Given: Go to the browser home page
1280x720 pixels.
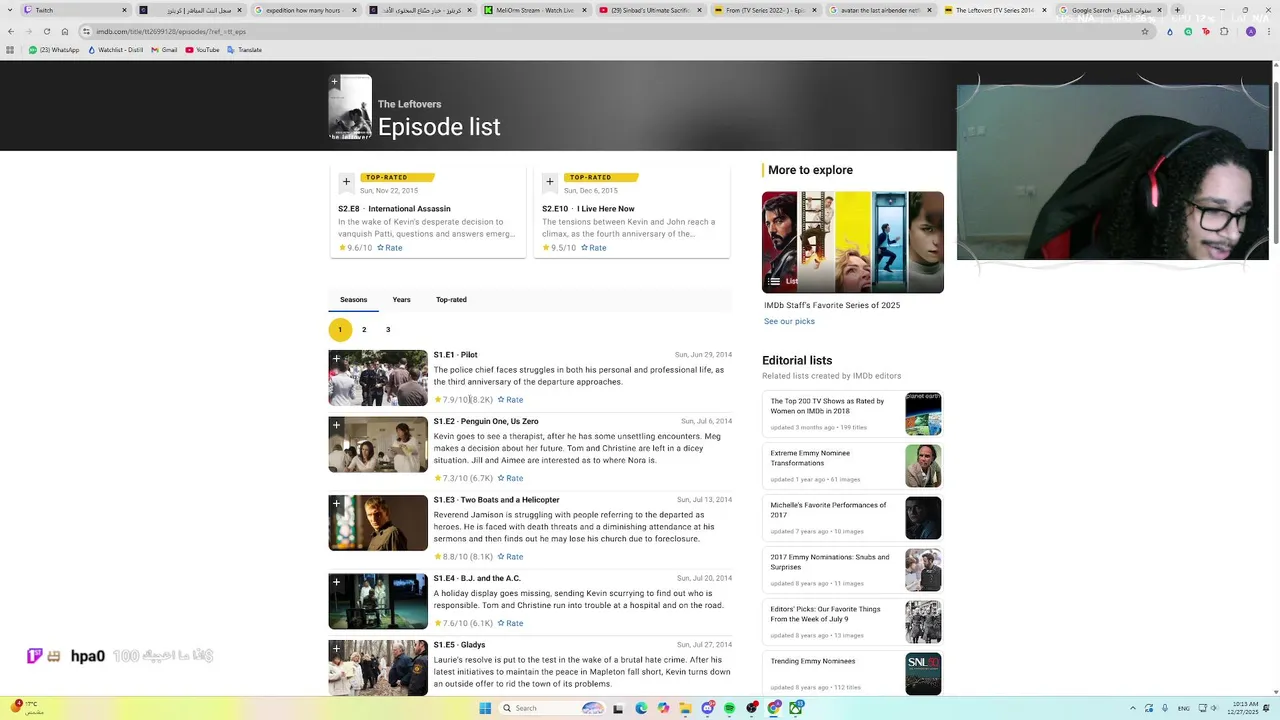Looking at the screenshot, I should (65, 31).
